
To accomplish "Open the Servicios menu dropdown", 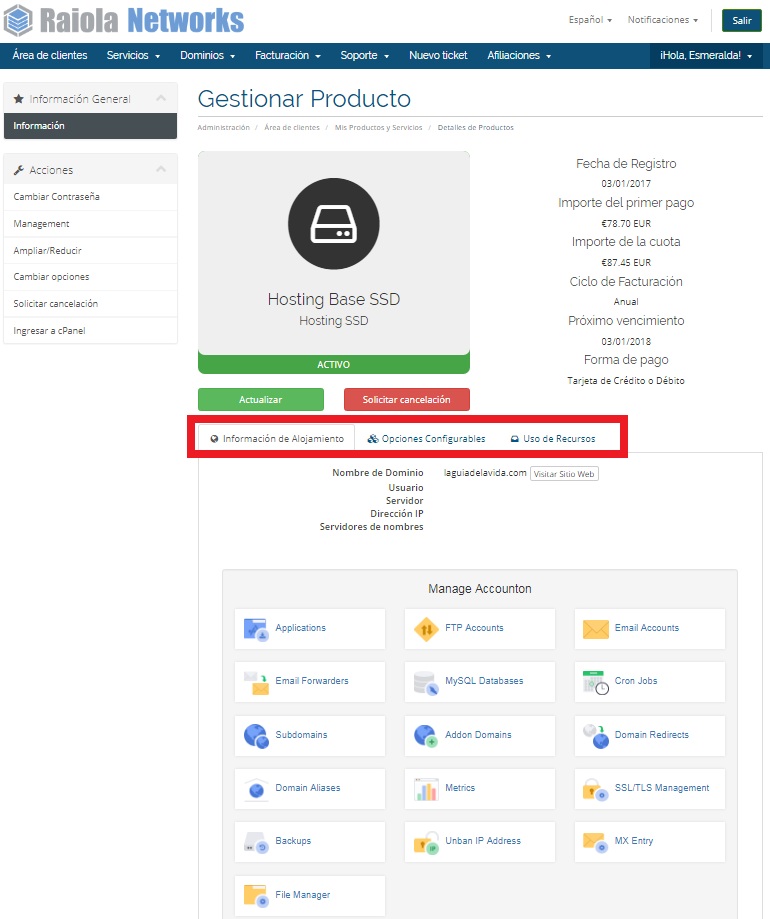I will (133, 56).
